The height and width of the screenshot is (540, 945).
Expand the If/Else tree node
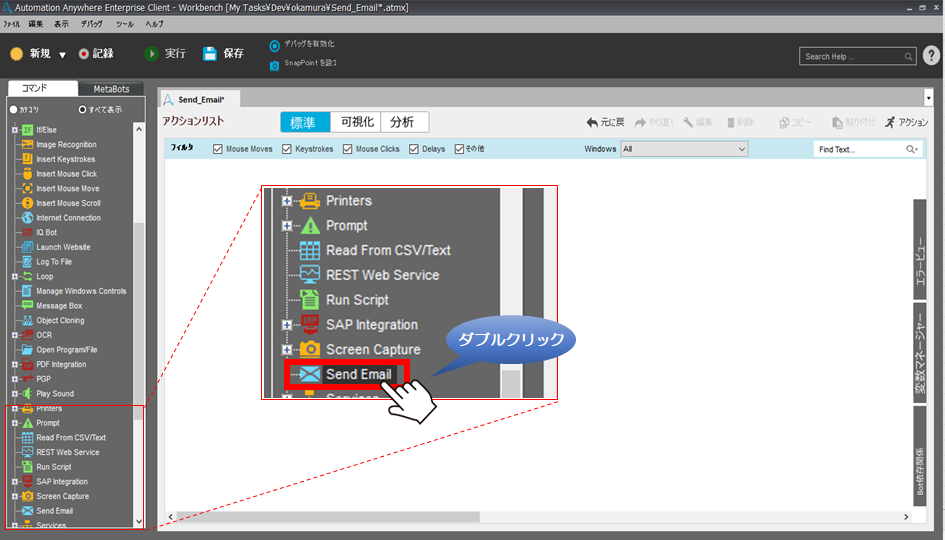click(15, 130)
